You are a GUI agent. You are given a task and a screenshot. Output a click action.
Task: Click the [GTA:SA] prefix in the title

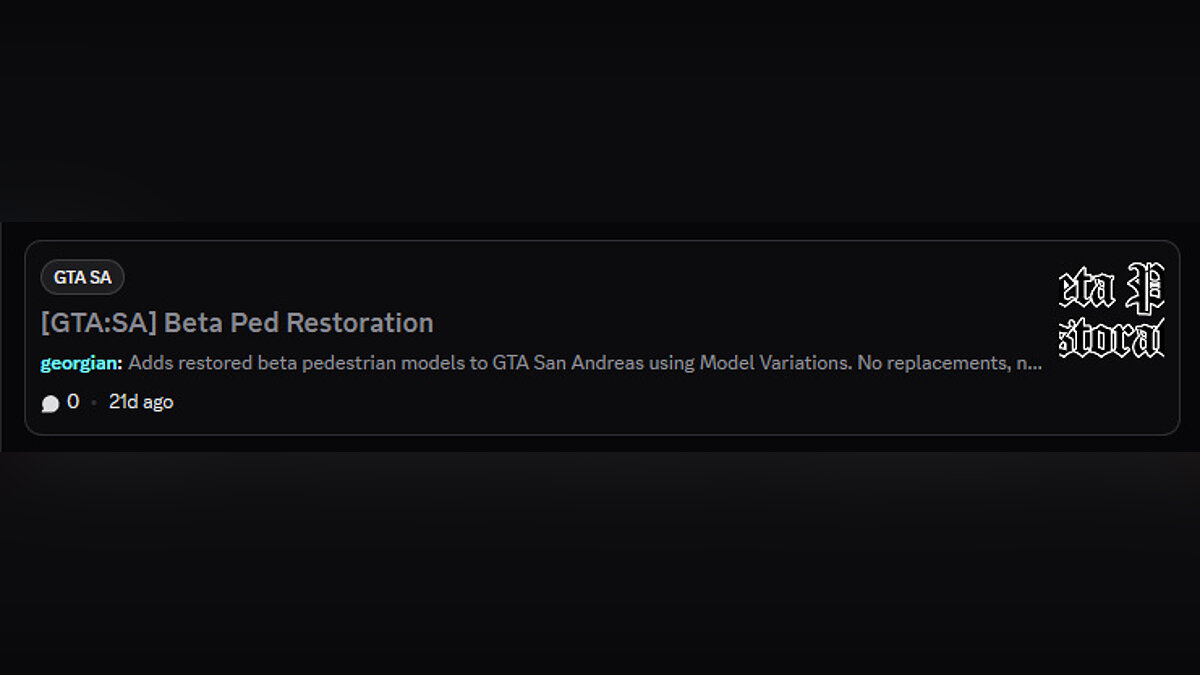98,323
